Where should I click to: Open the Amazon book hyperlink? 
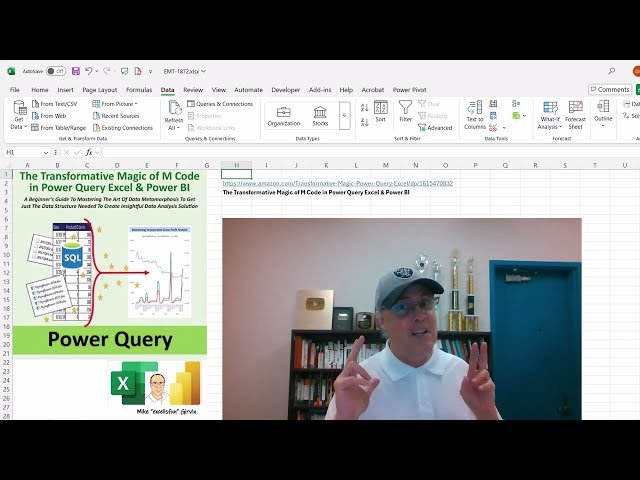tap(338, 184)
